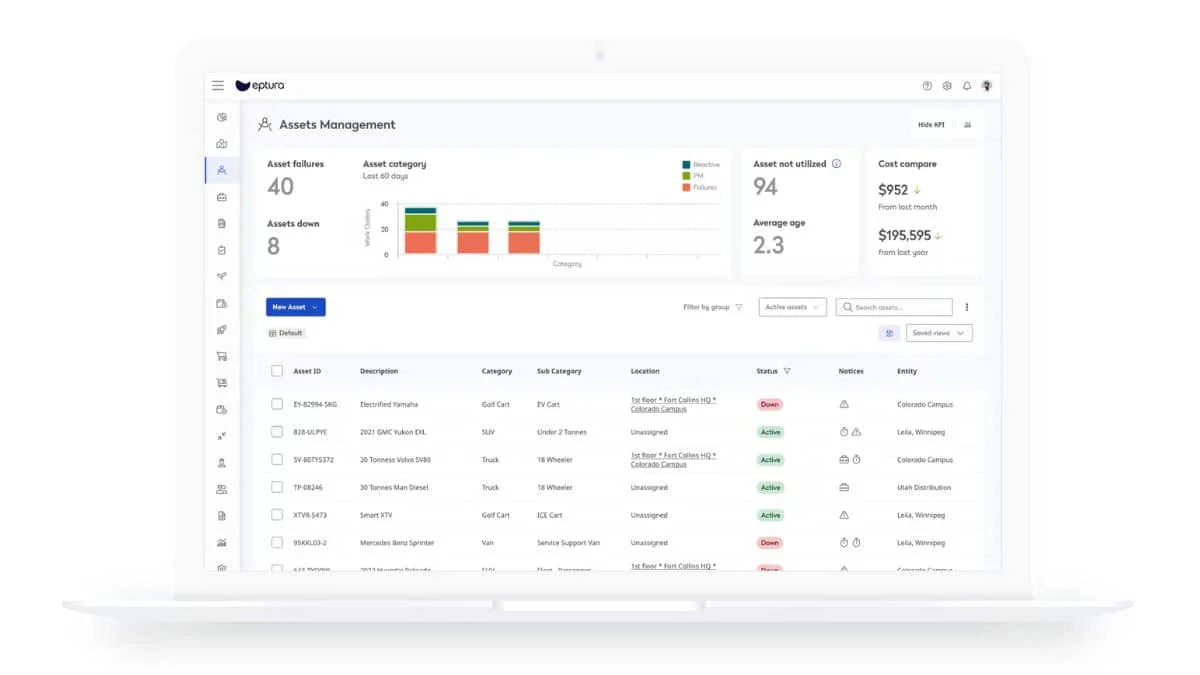Open the rocket sidebar icon

coord(222,330)
